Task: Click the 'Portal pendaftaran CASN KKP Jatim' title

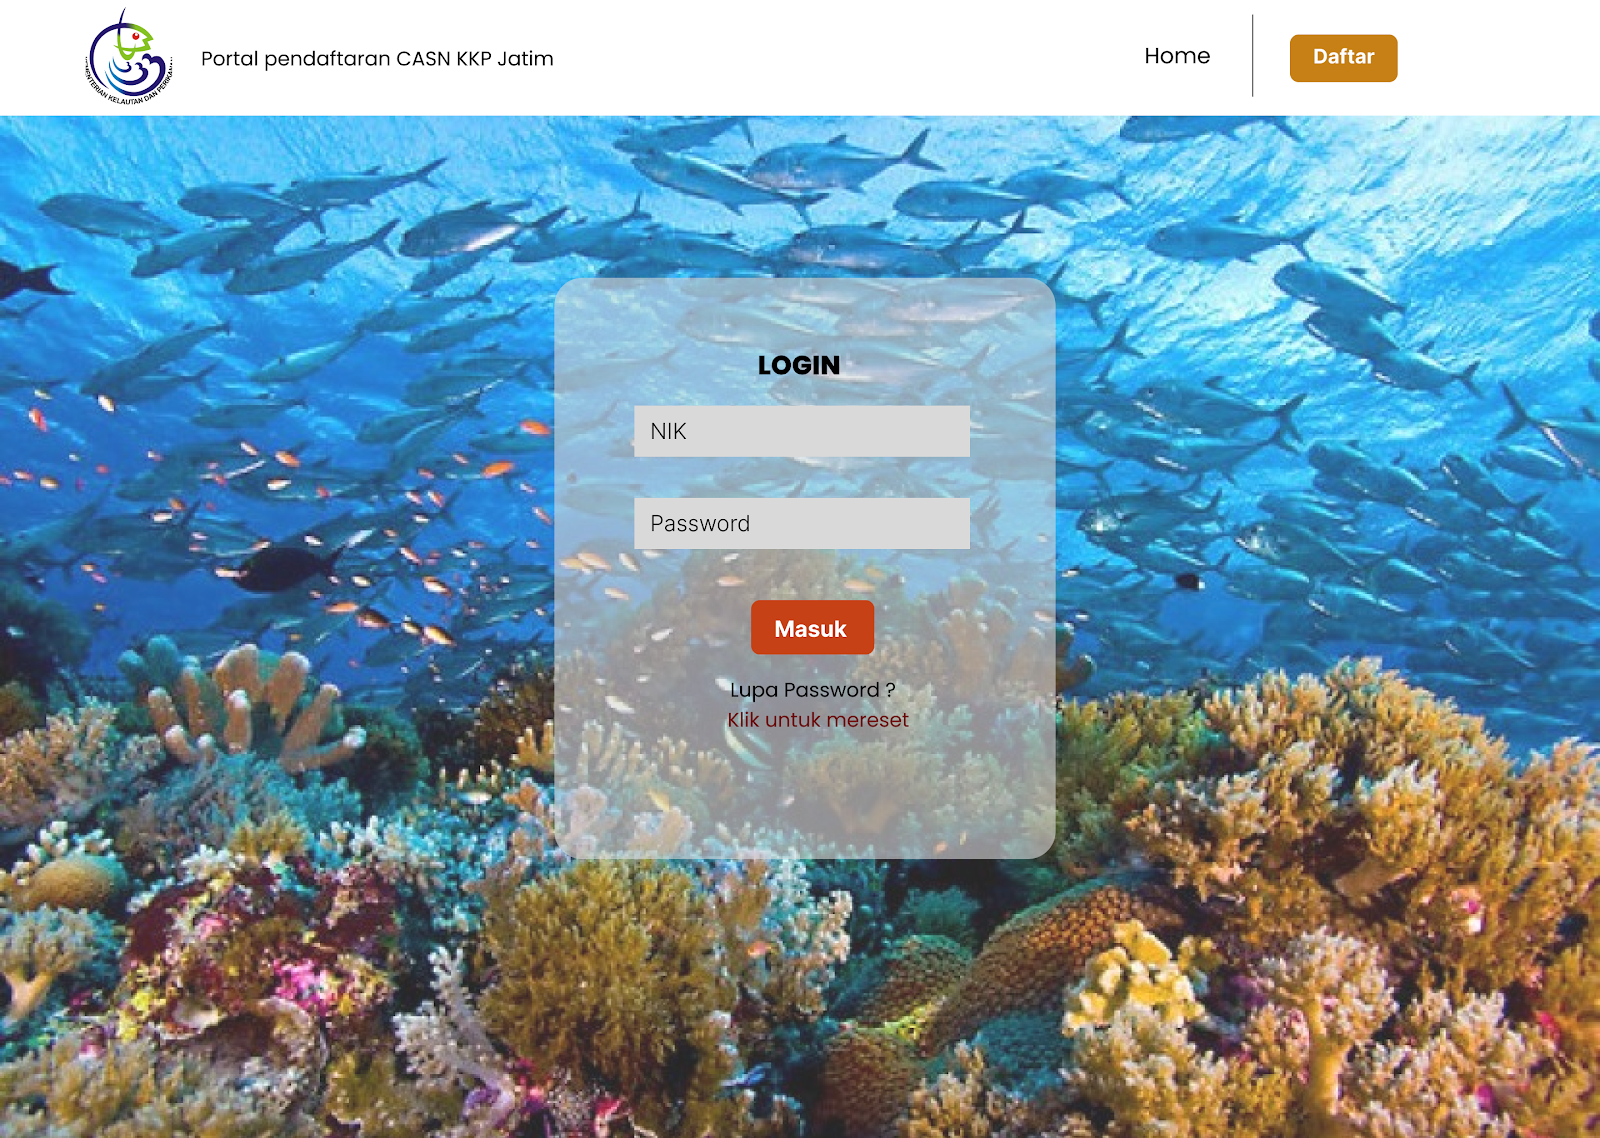Action: click(x=377, y=59)
